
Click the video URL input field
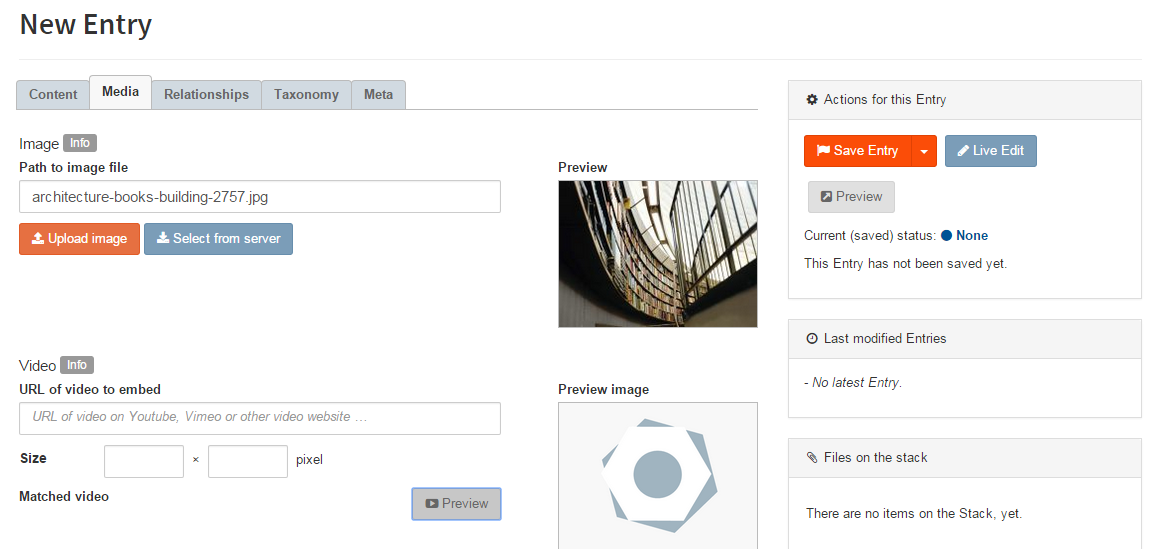259,417
